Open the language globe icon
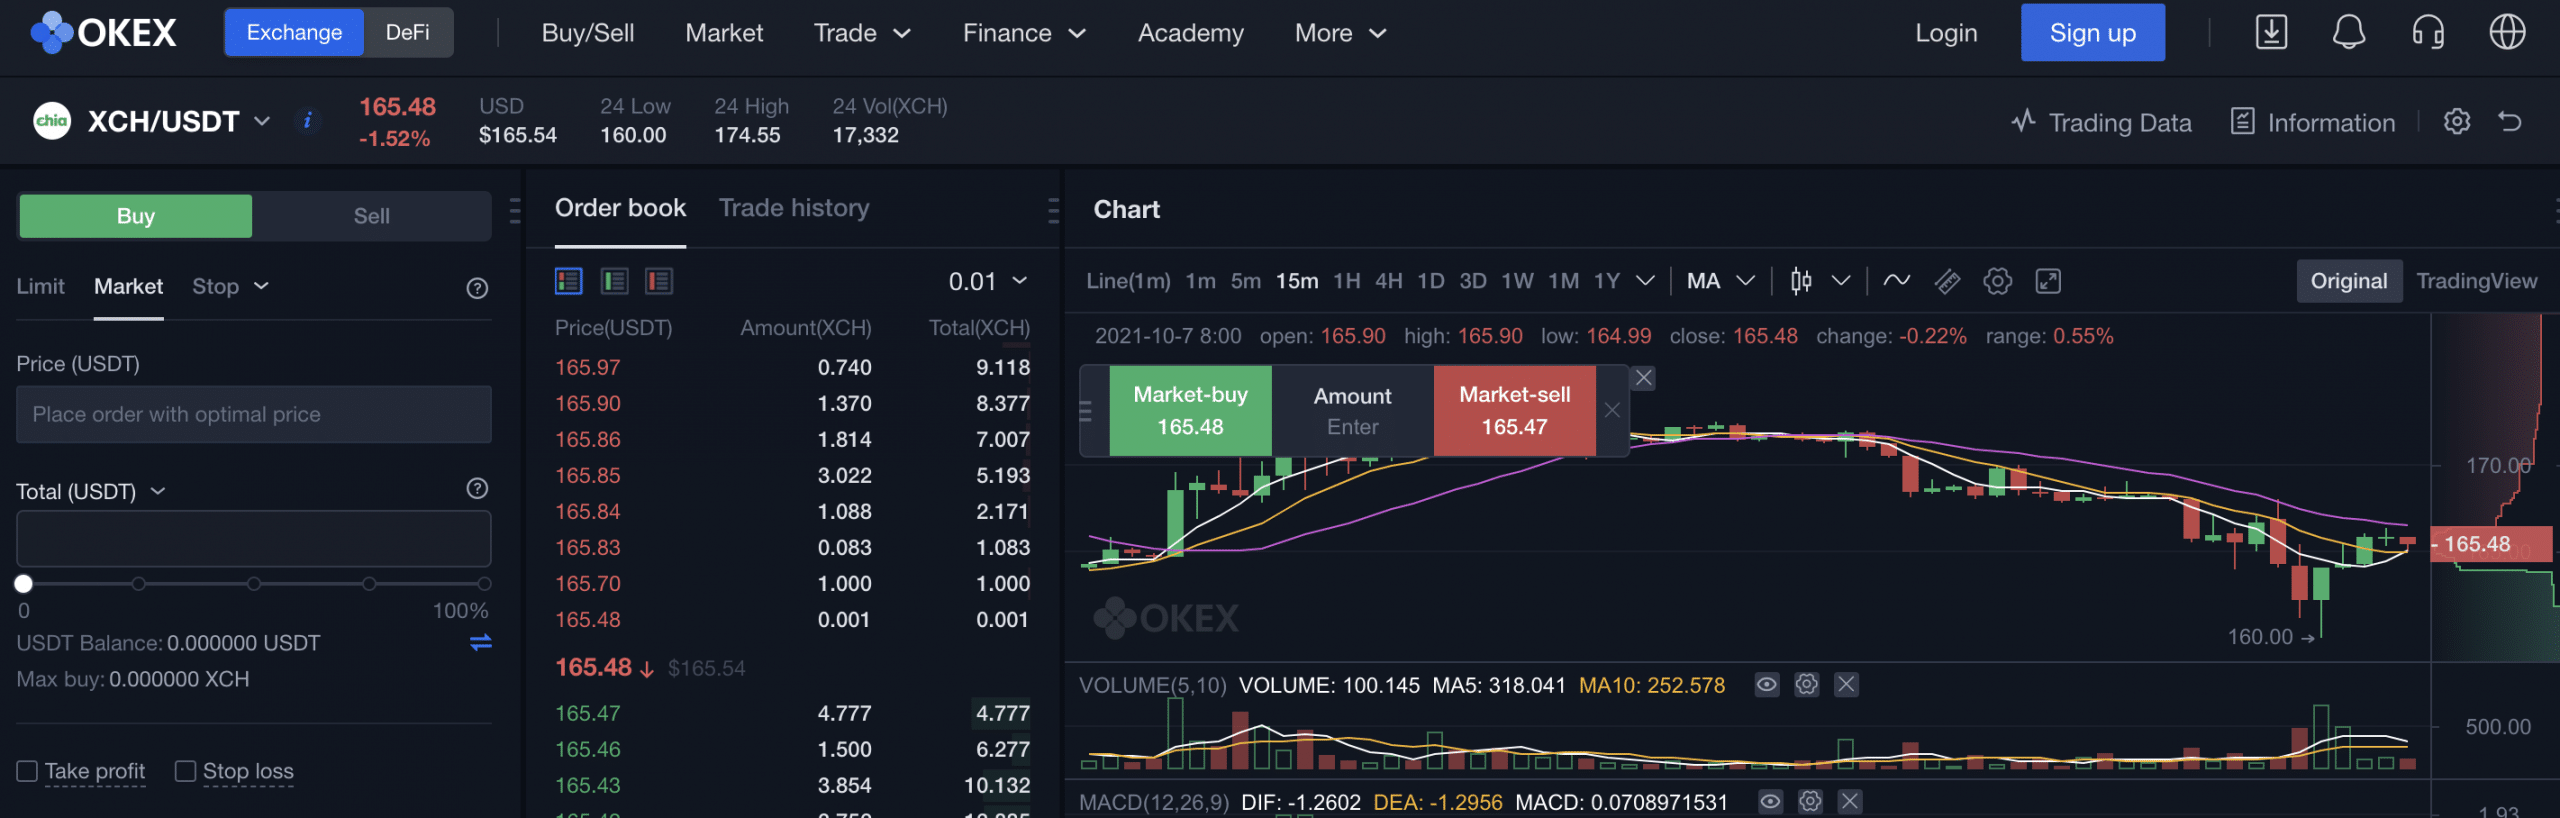 pyautogui.click(x=2507, y=32)
